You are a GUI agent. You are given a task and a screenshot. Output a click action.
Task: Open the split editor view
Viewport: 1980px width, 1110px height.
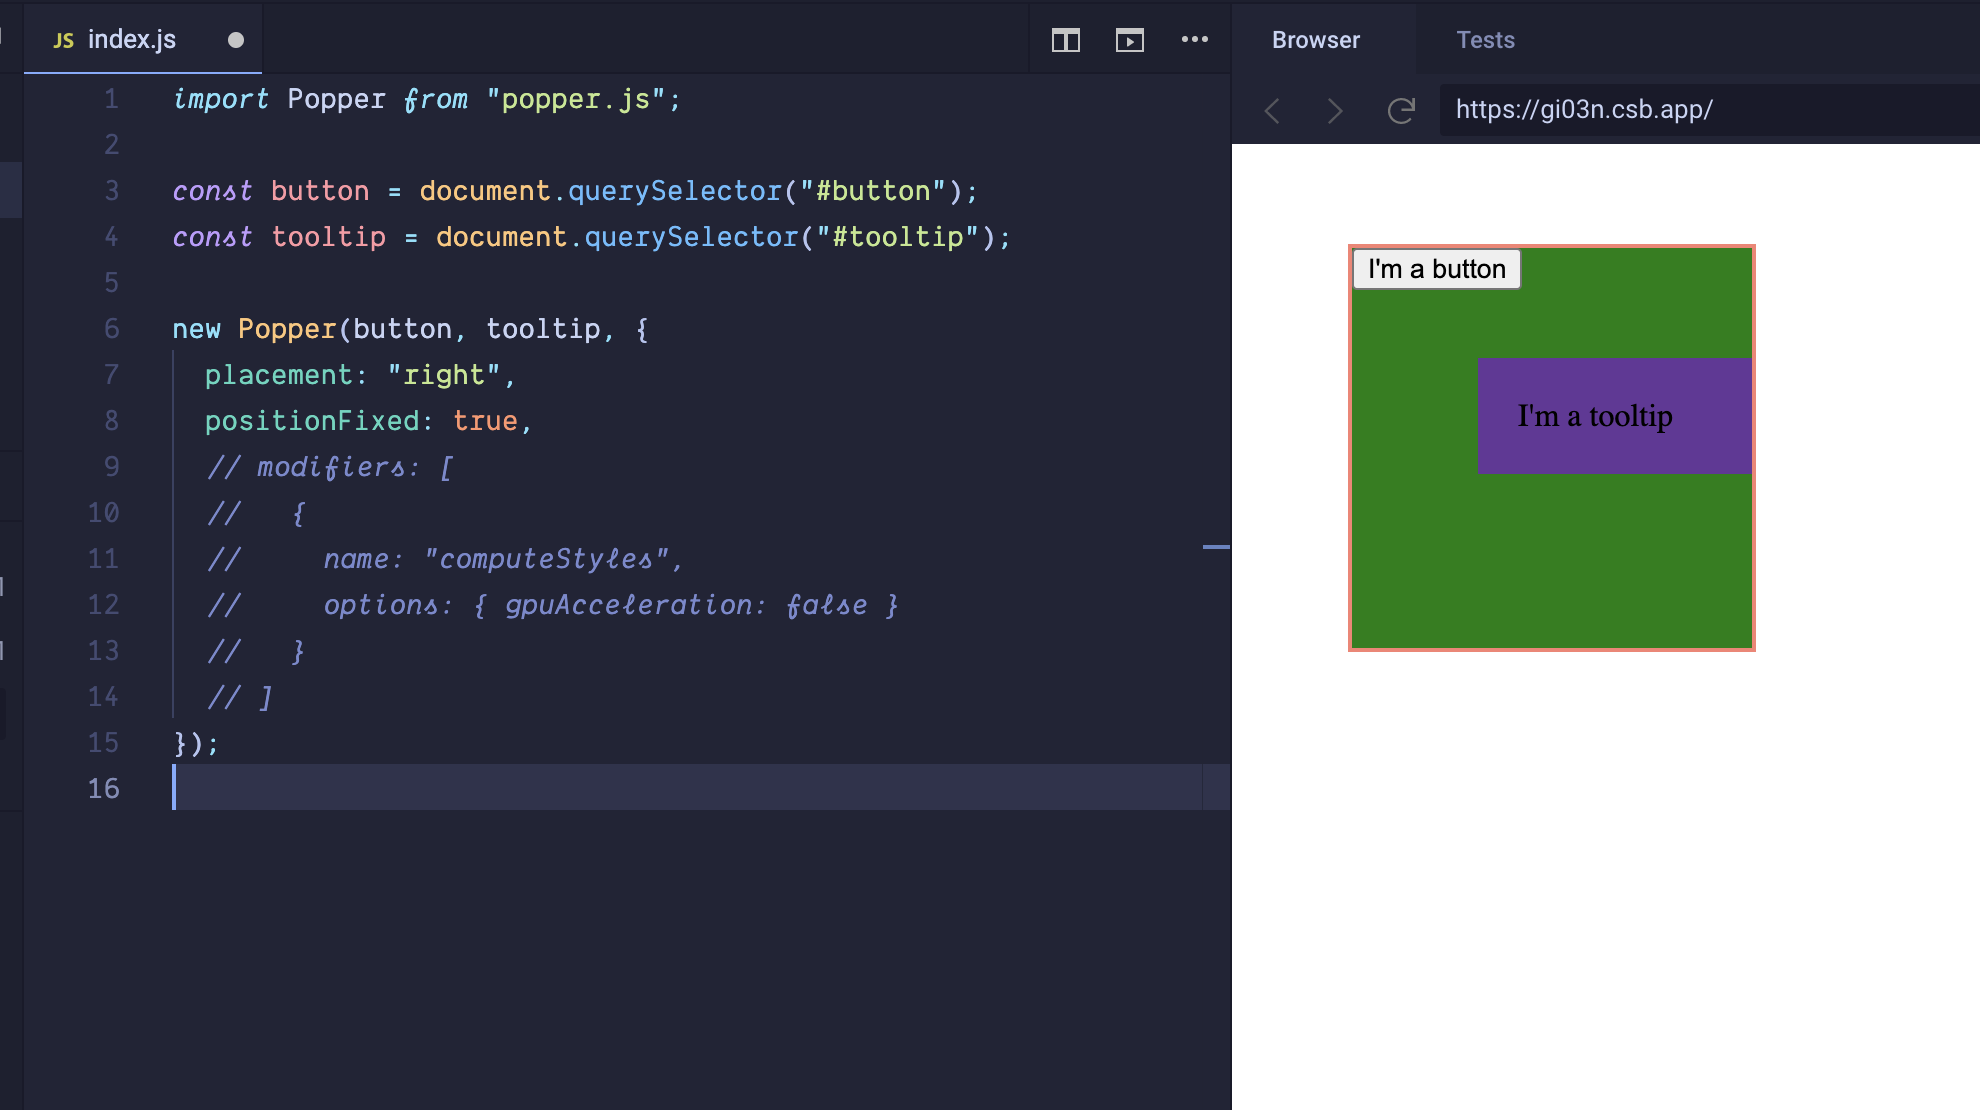[1065, 40]
